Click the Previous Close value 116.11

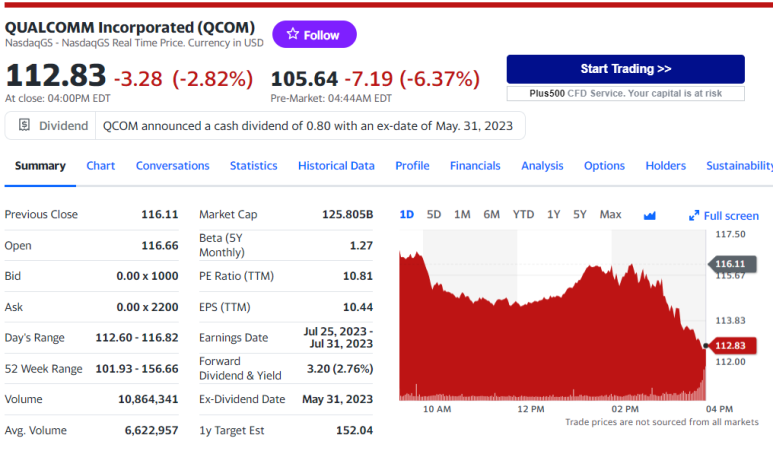click(x=160, y=215)
